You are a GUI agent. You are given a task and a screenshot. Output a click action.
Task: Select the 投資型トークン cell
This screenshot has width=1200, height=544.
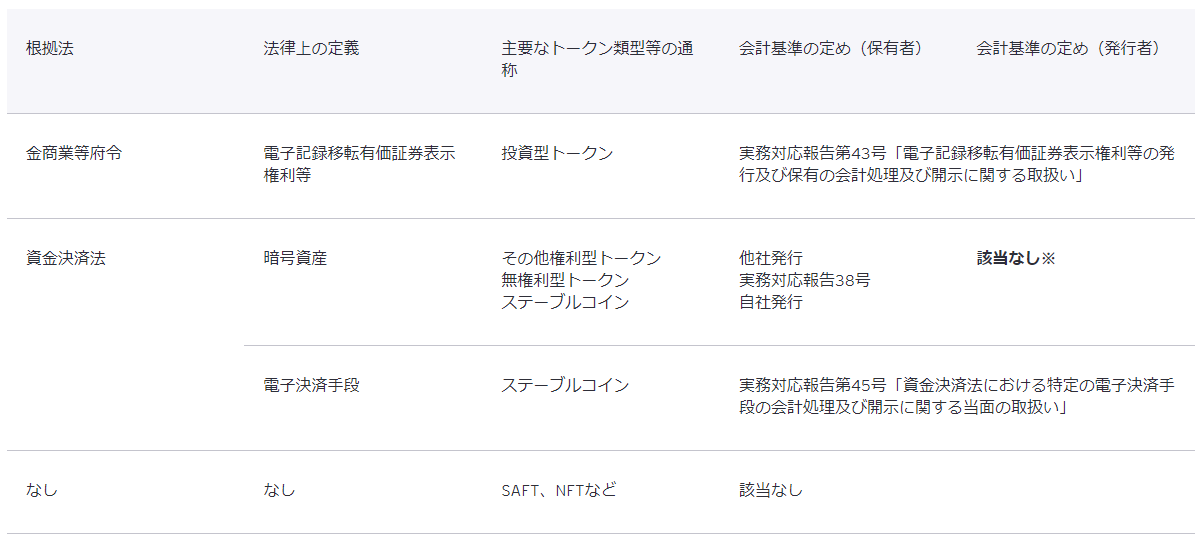(557, 154)
